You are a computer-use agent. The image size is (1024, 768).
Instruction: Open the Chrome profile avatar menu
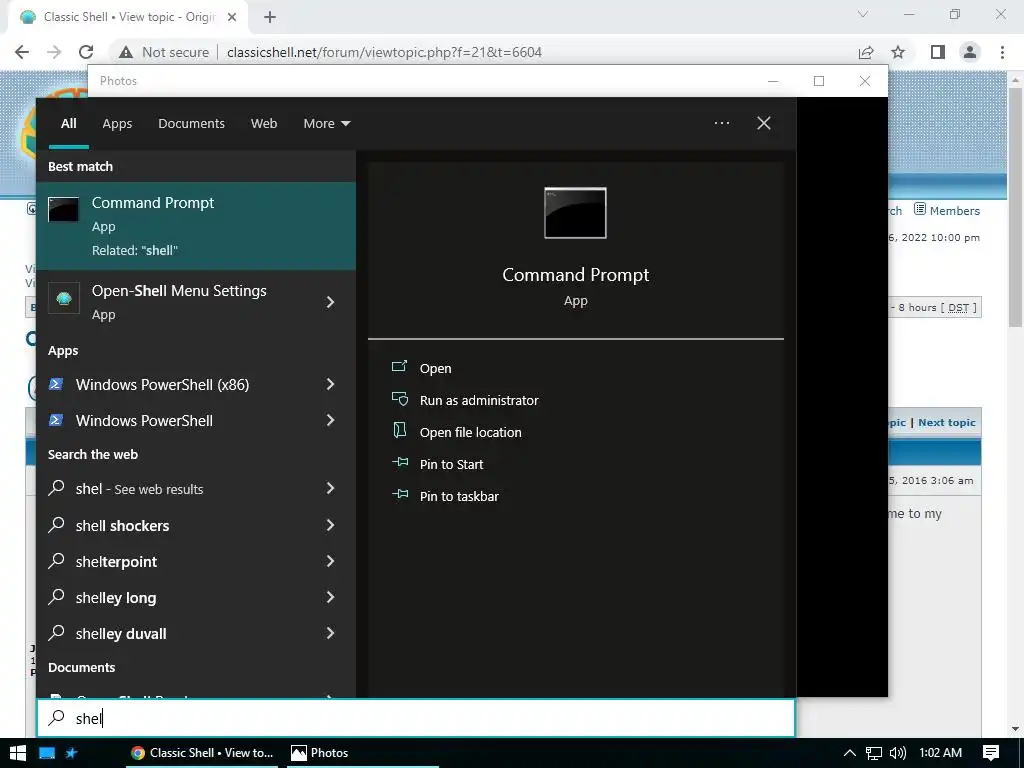click(970, 52)
